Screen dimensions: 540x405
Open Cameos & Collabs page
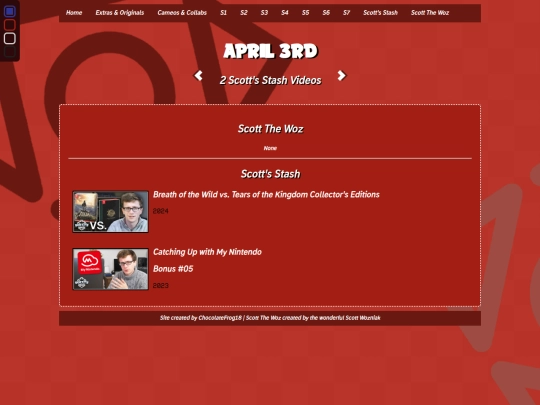point(182,13)
